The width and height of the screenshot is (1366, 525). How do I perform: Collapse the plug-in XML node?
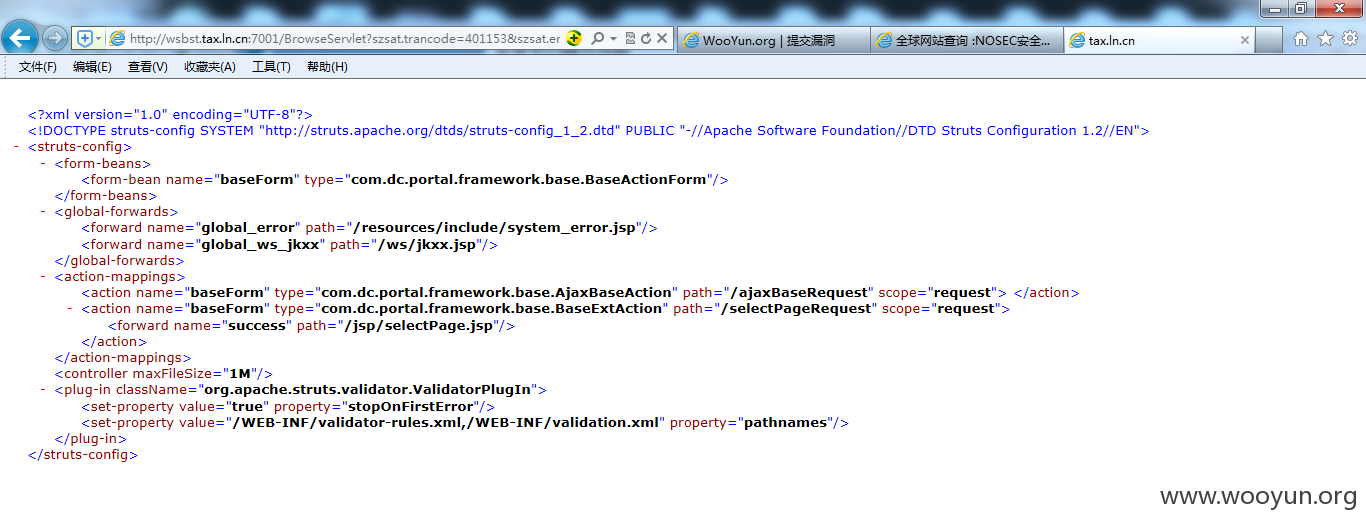pyautogui.click(x=43, y=390)
